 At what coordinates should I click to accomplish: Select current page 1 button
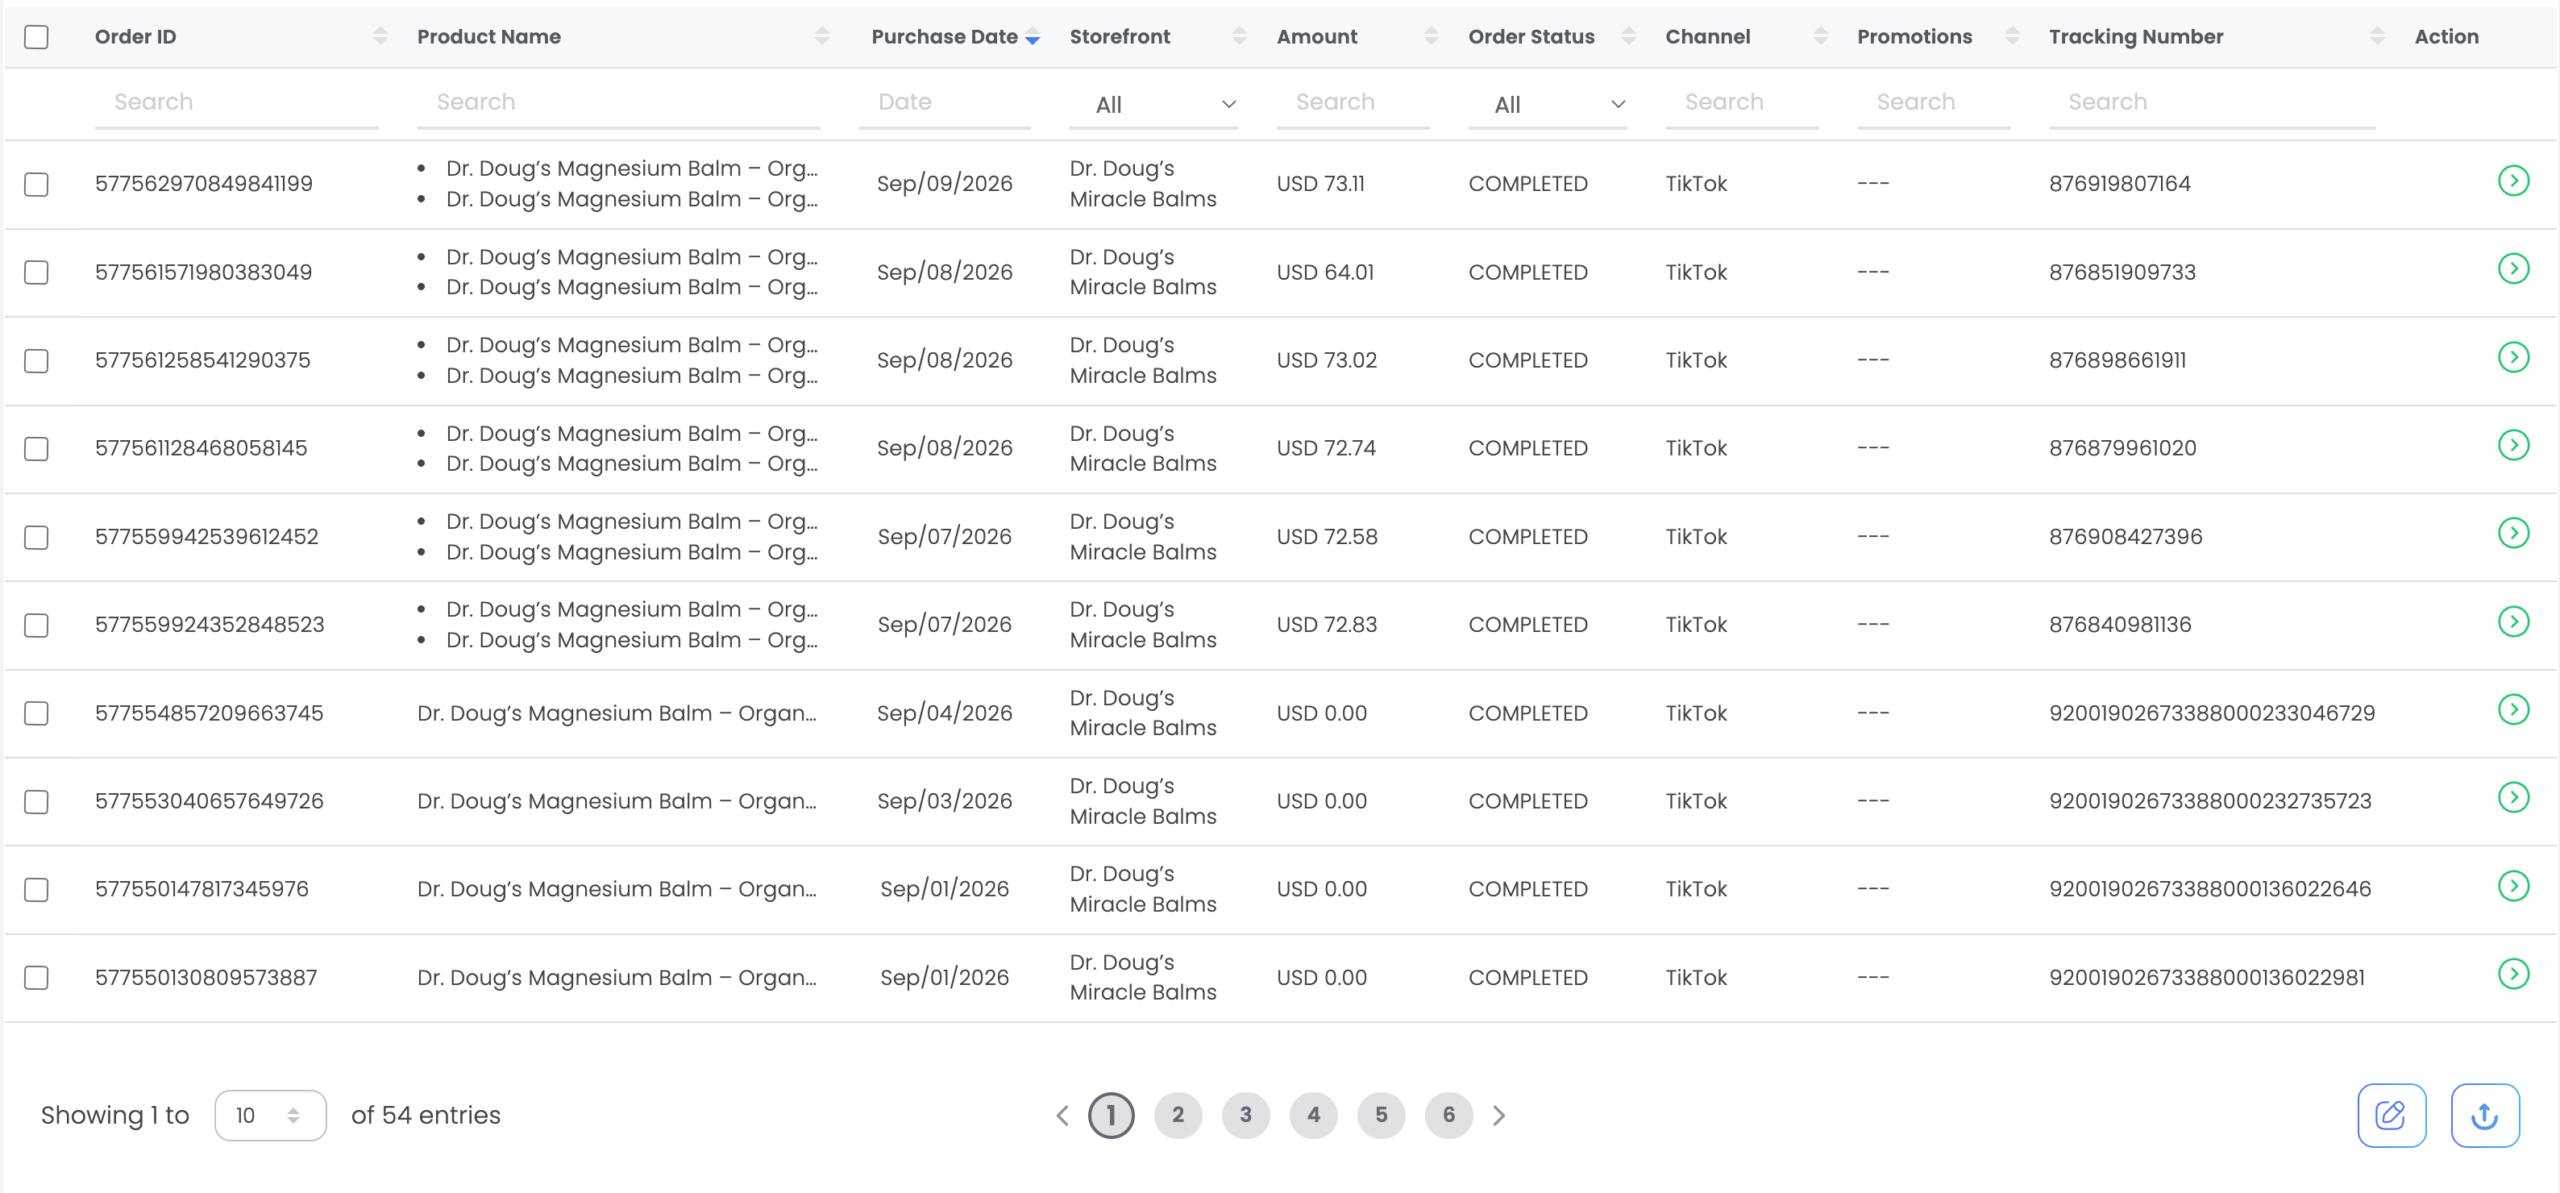point(1111,1115)
